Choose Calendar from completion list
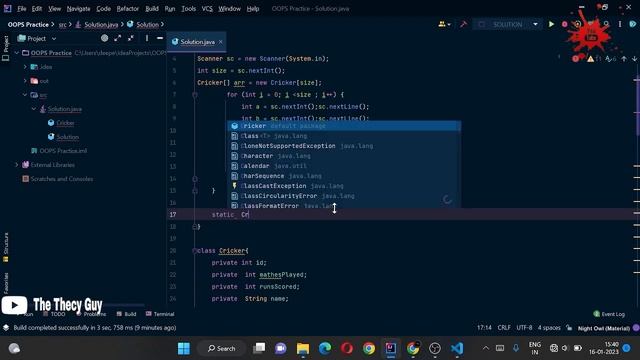This screenshot has width=640, height=360. pyautogui.click(x=344, y=166)
